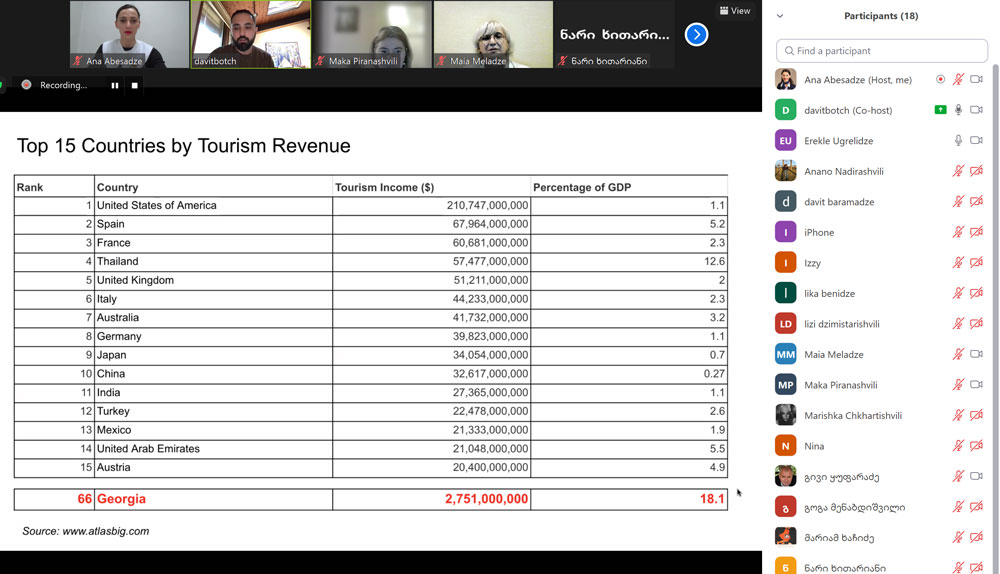Click Erekle Ugrelidze's microphone icon

(x=958, y=141)
